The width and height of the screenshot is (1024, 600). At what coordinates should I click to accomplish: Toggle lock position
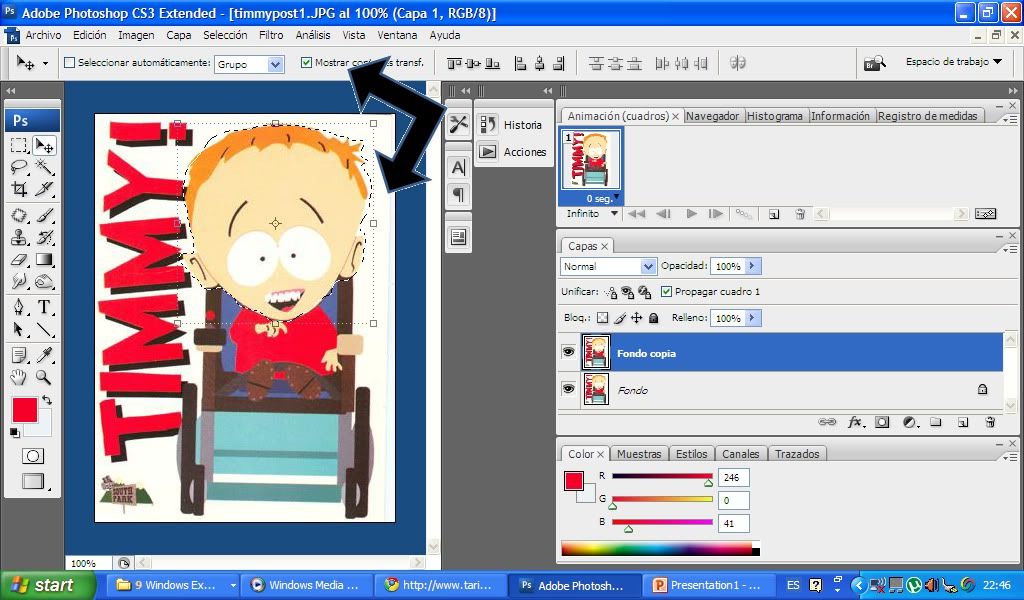637,318
